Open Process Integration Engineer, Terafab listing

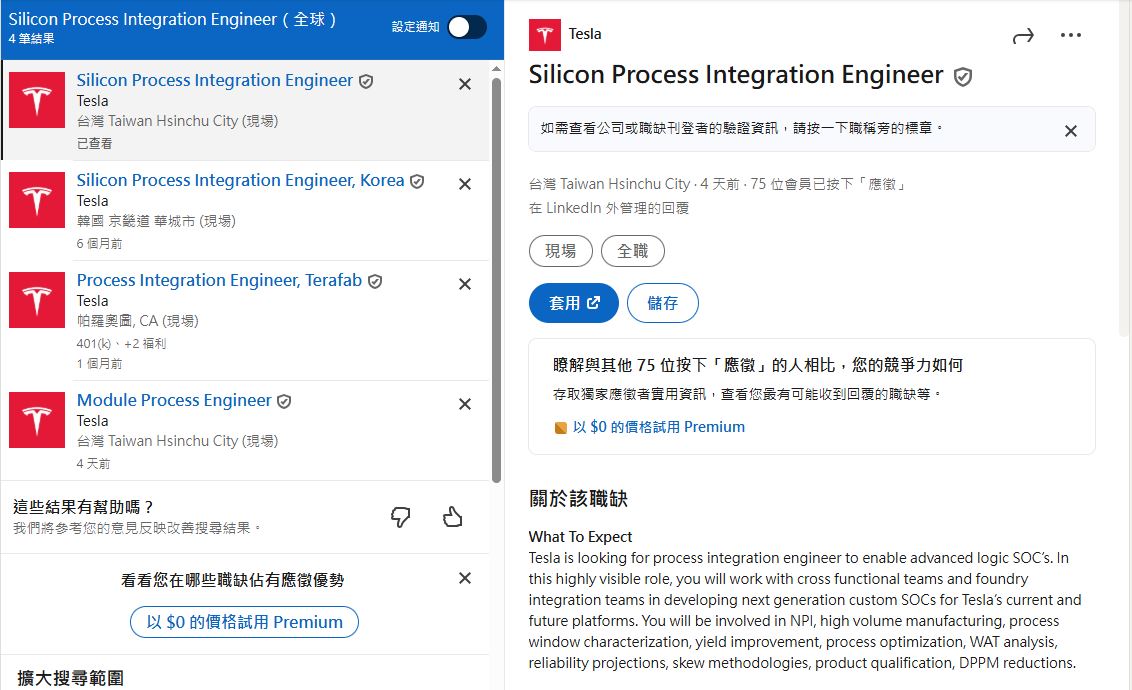click(219, 281)
